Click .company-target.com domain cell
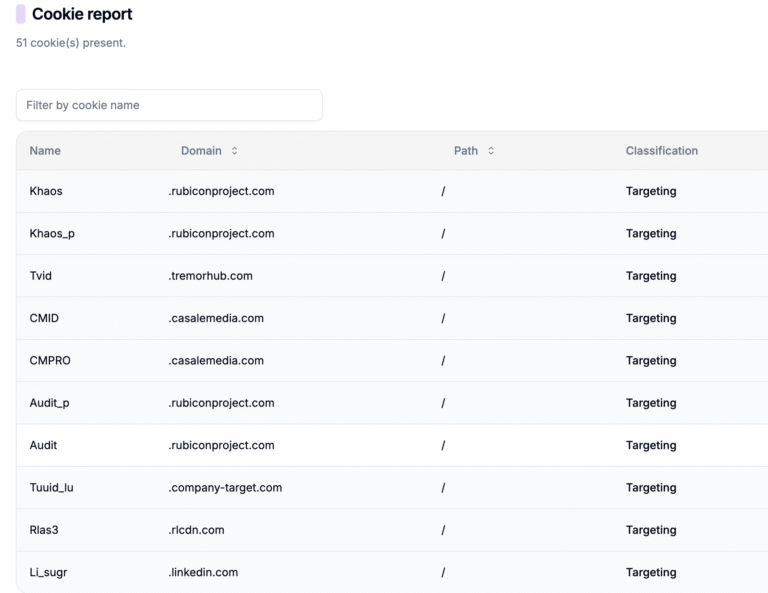The height and width of the screenshot is (593, 768). coord(225,488)
